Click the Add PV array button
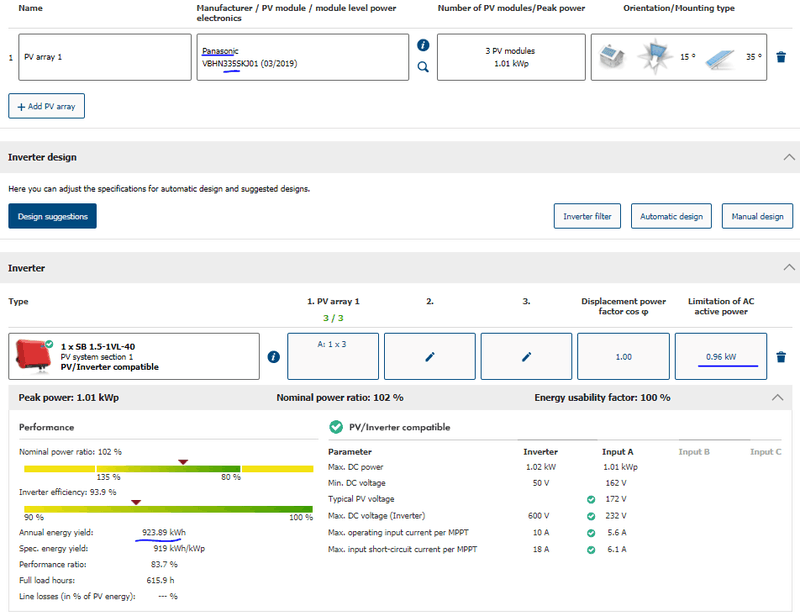This screenshot has width=800, height=616. point(47,106)
